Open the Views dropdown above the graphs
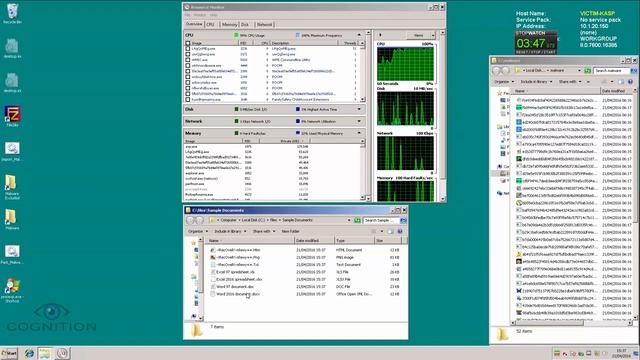The image size is (640, 360). click(x=421, y=36)
